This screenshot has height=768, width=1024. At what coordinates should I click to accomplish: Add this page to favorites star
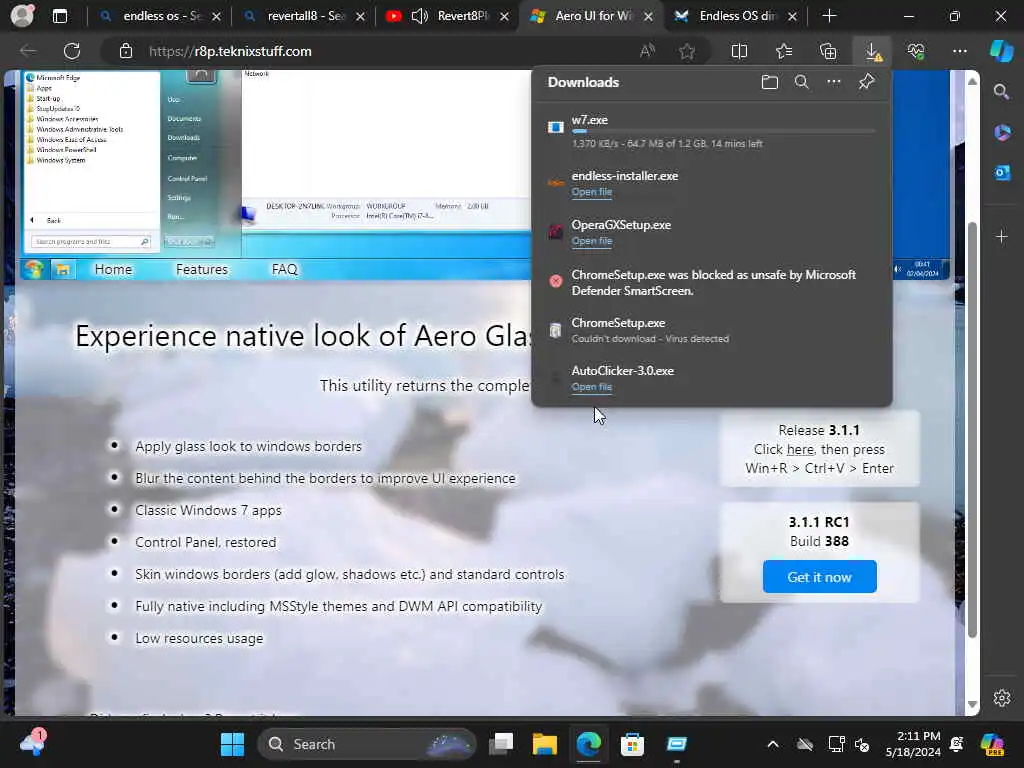click(x=687, y=51)
